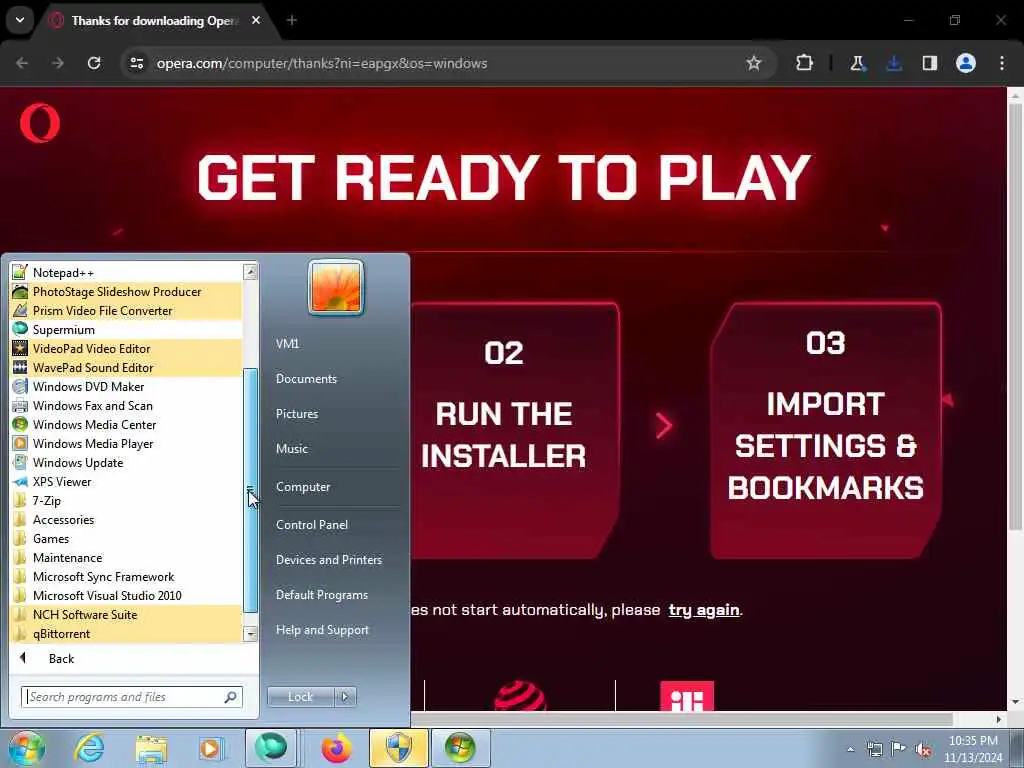Expand Microsoft Sync Framework folder

point(126,576)
